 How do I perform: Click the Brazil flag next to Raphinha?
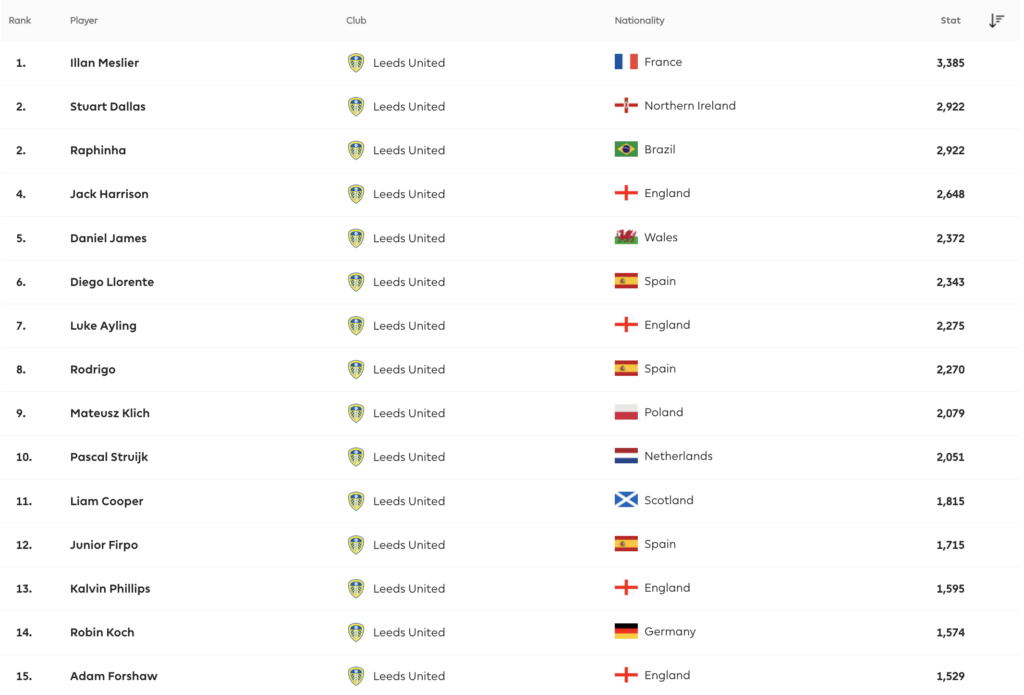click(626, 150)
